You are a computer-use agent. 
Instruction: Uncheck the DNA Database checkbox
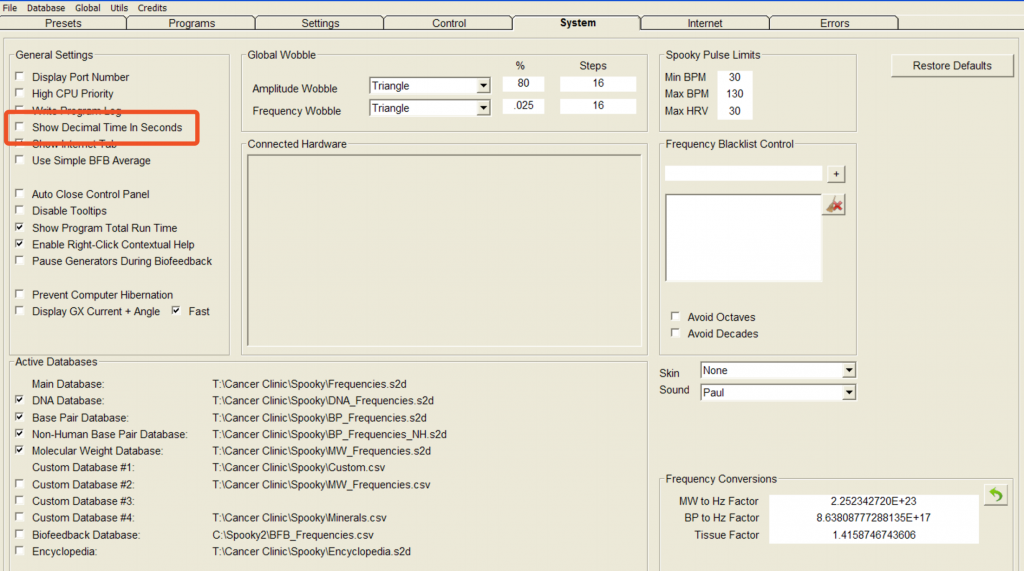point(21,400)
